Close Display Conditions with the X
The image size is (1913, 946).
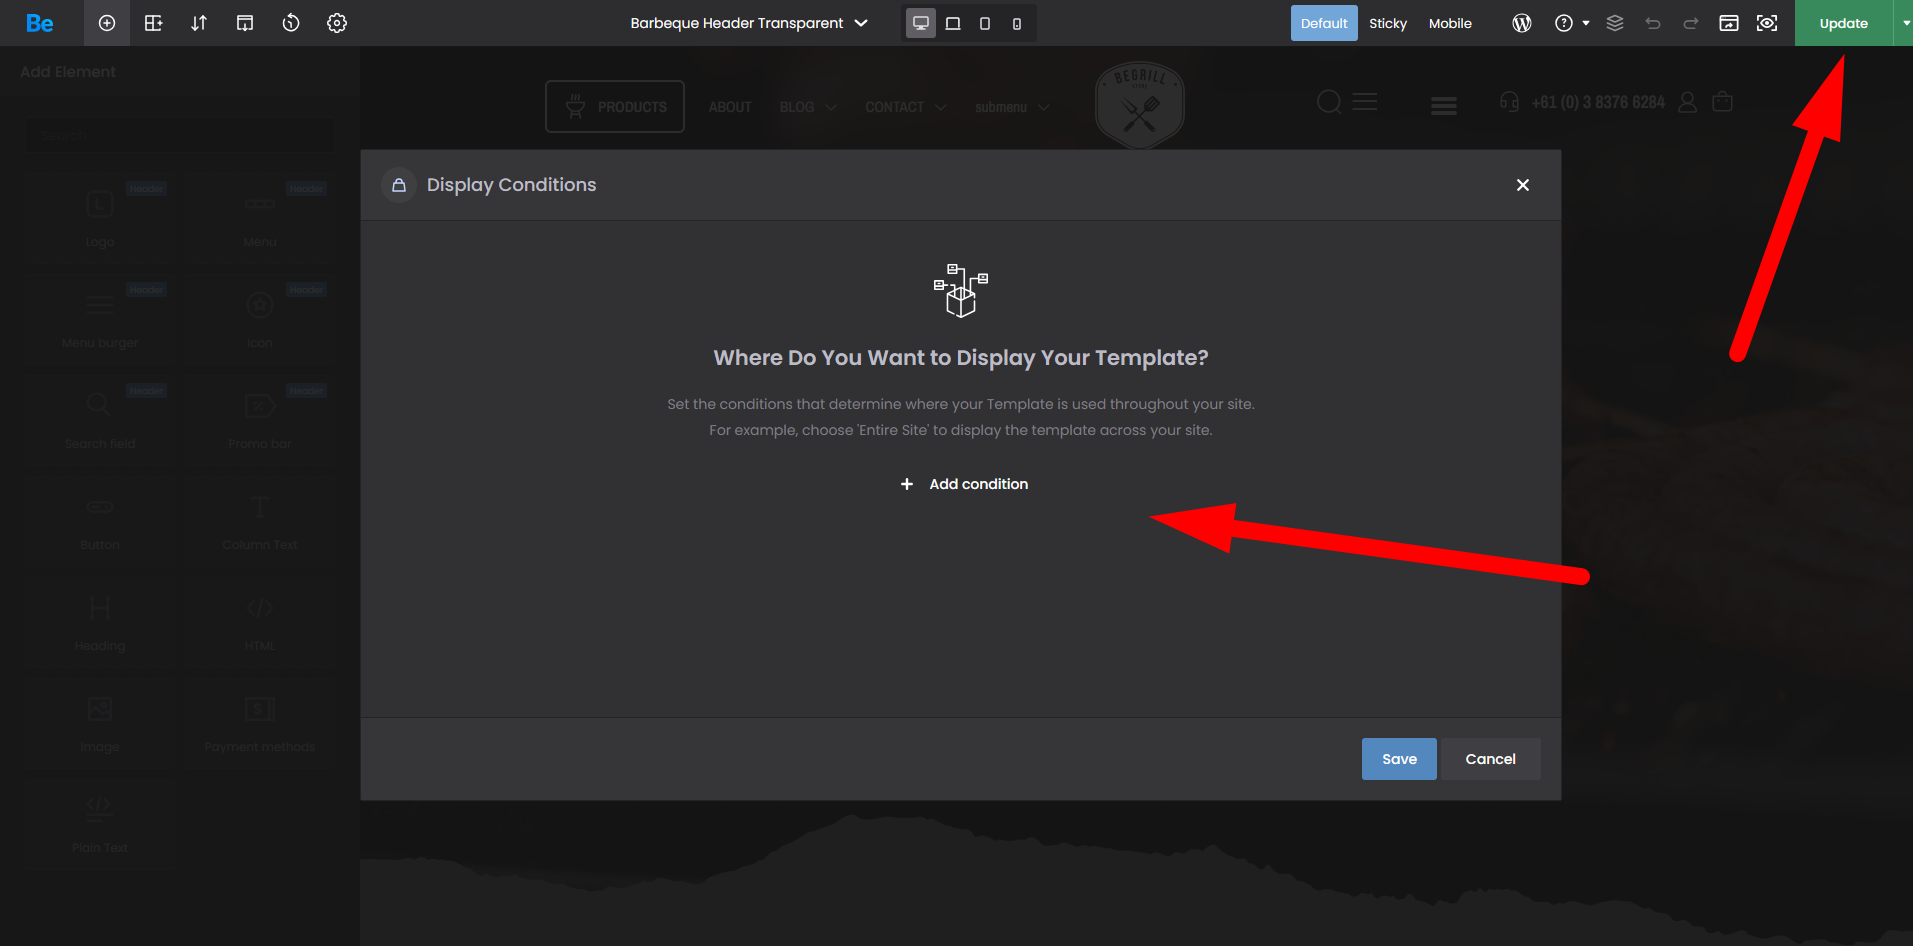tap(1522, 185)
